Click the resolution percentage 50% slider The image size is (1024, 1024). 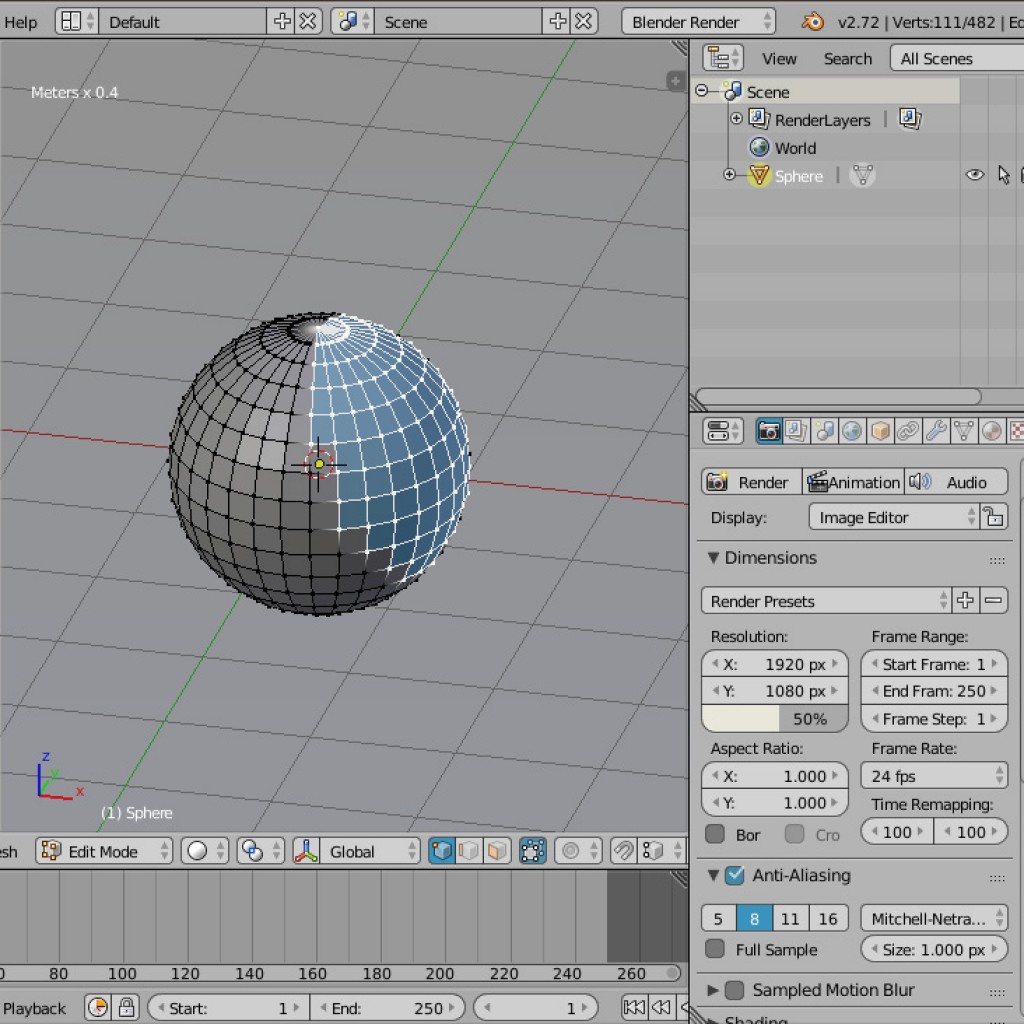[775, 719]
